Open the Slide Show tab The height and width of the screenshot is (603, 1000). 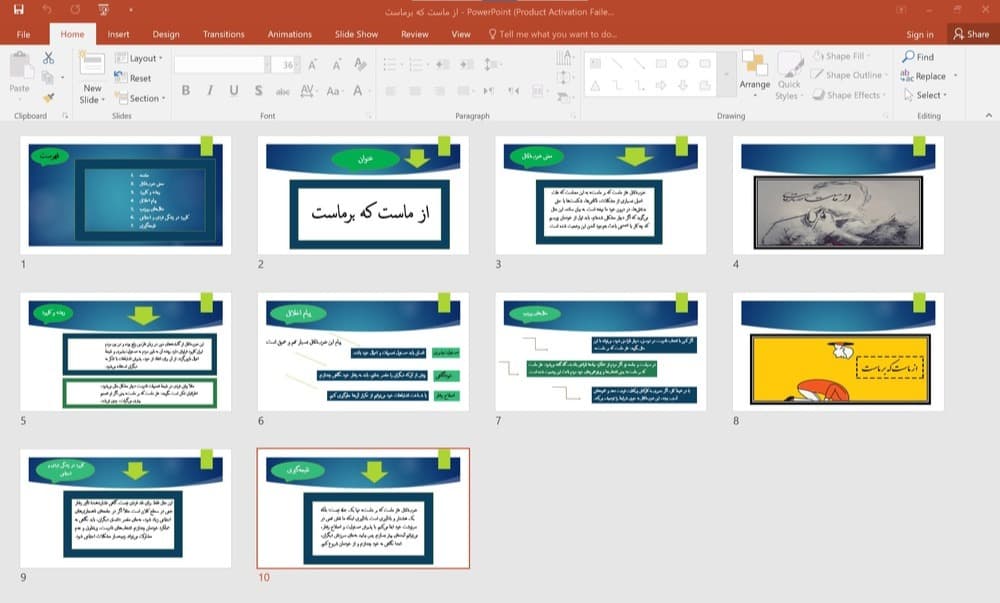[x=357, y=34]
